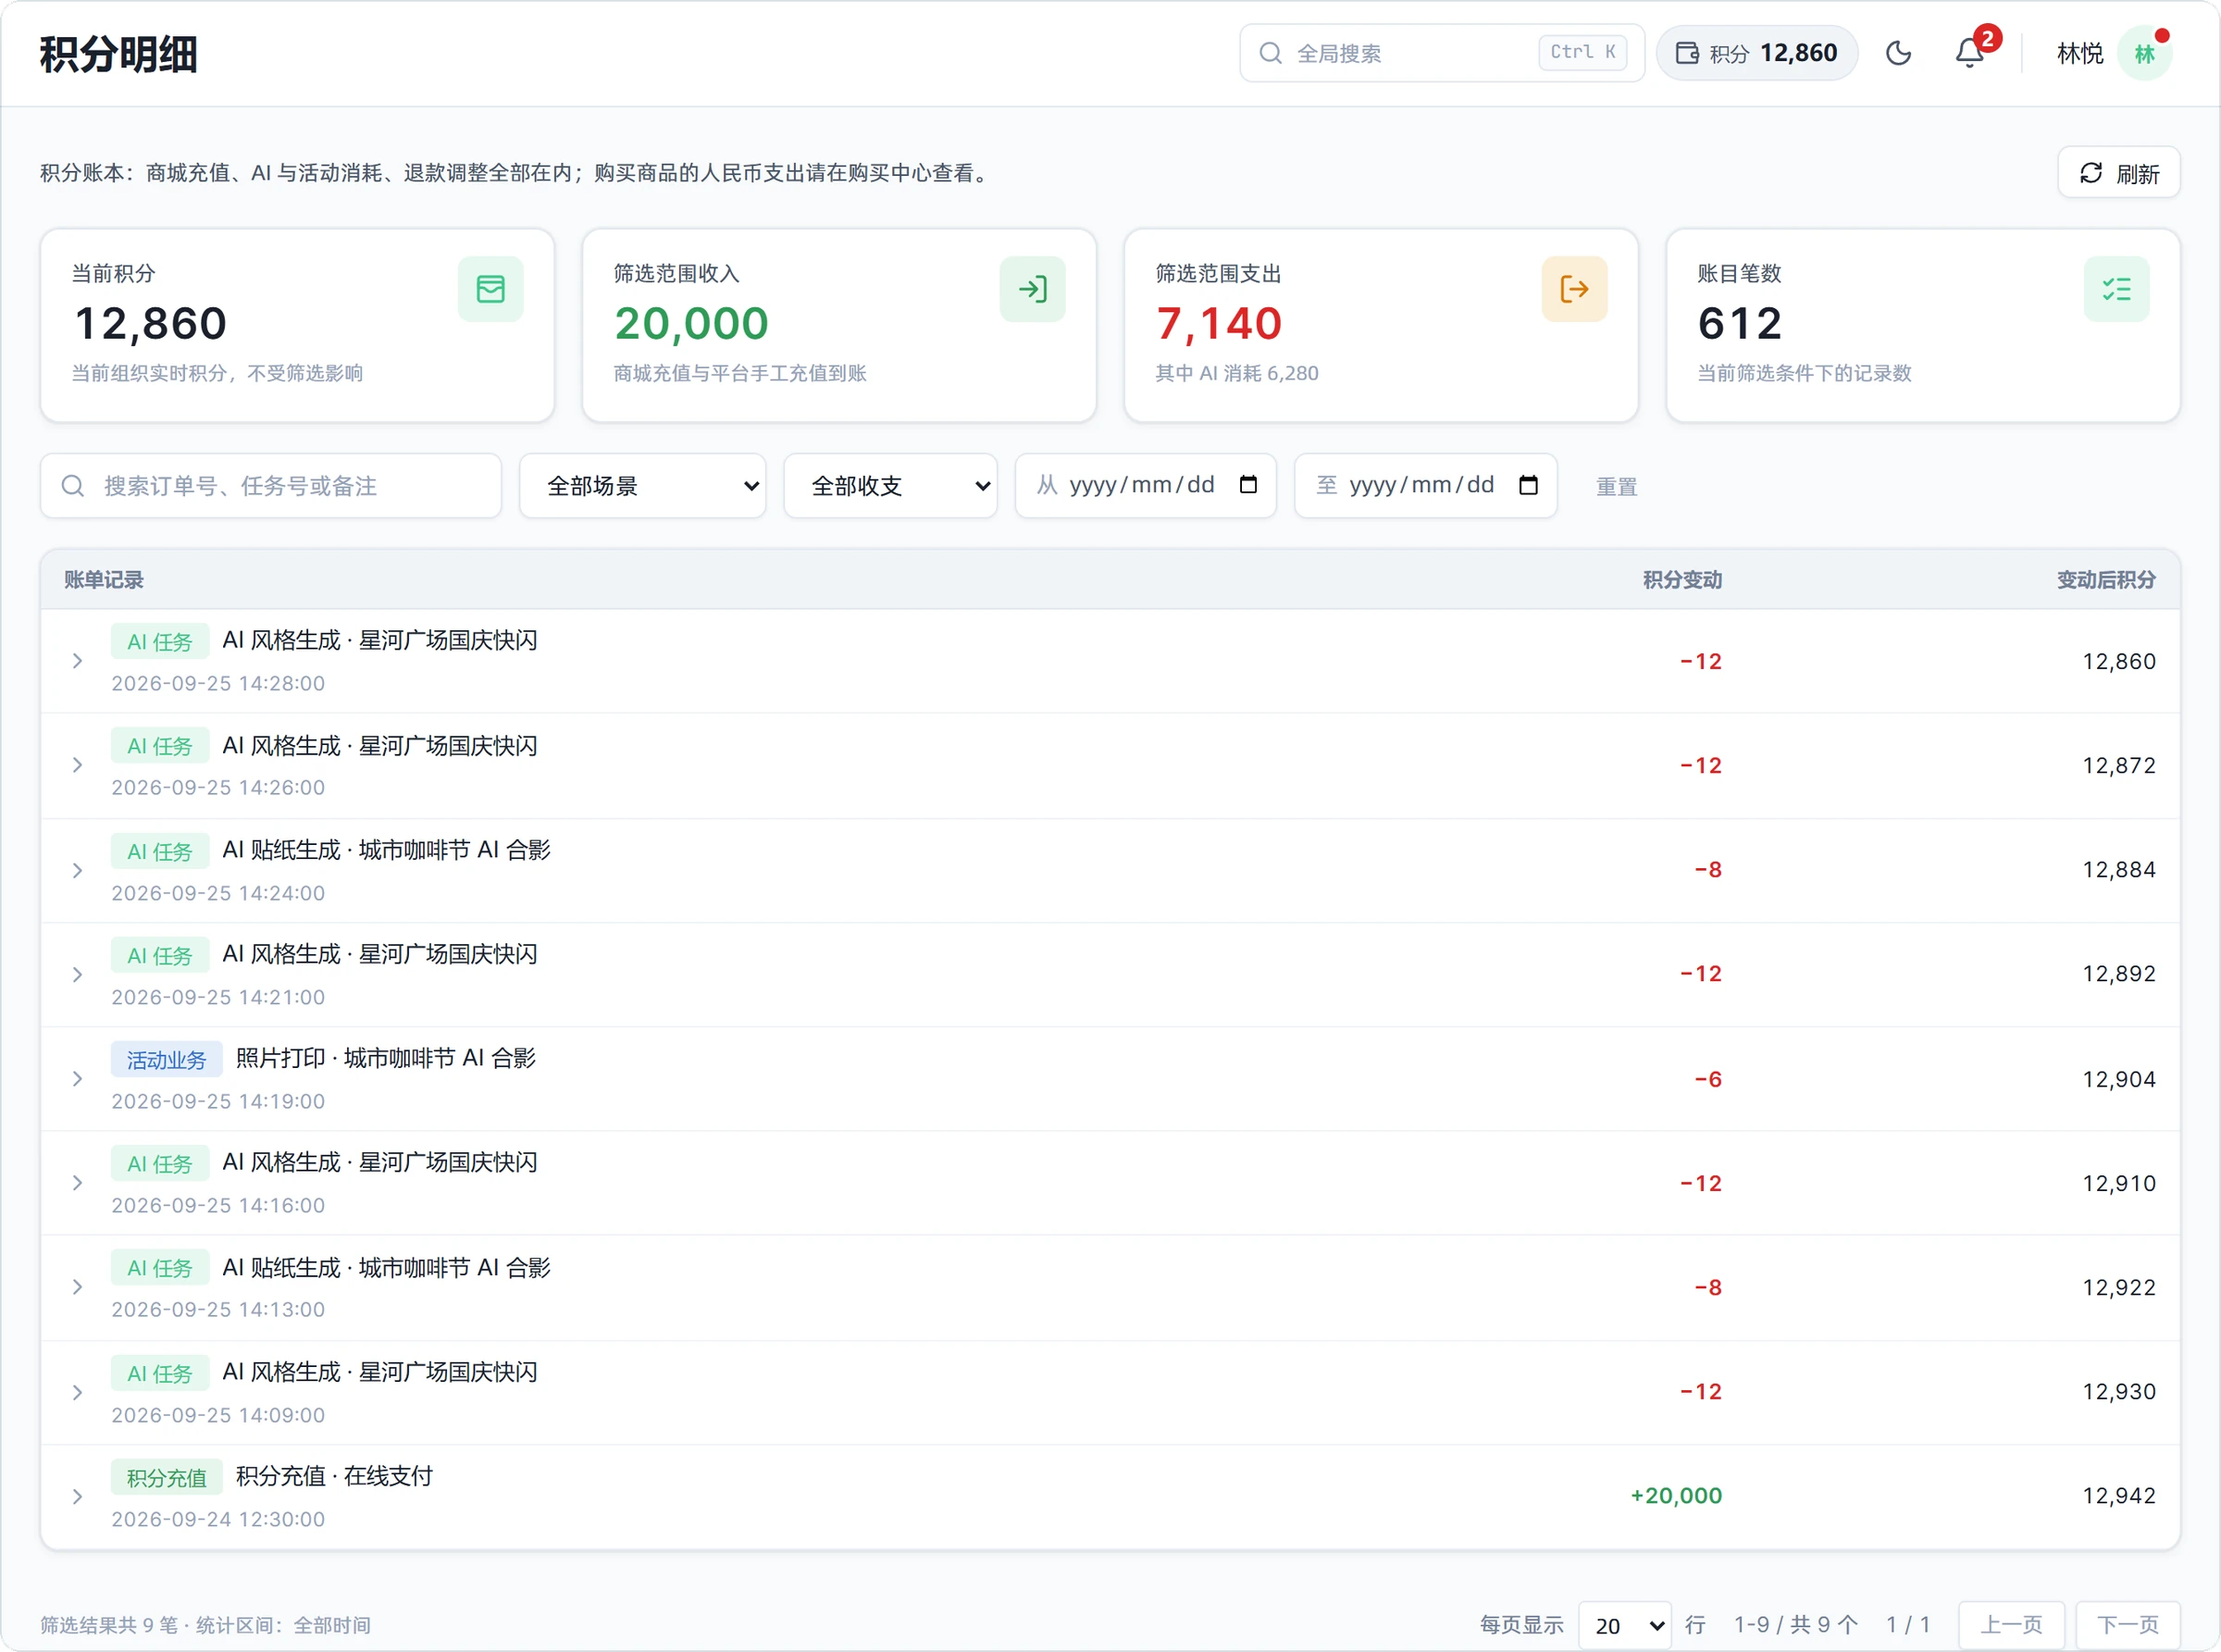Expand the 14:24:00 AI 贴纸生成 record
2221x1652 pixels.
coord(77,870)
